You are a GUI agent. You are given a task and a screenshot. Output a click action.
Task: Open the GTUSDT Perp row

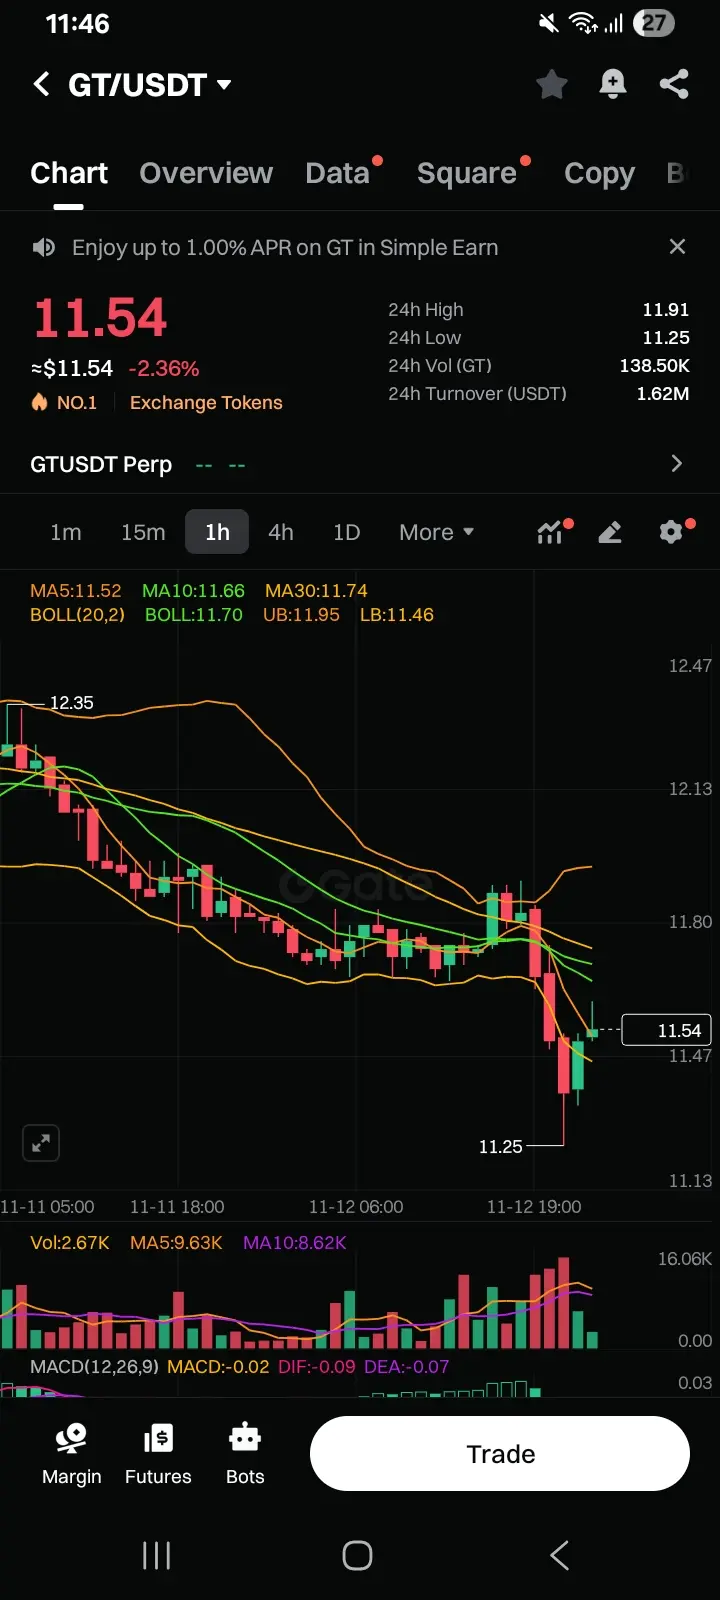360,464
